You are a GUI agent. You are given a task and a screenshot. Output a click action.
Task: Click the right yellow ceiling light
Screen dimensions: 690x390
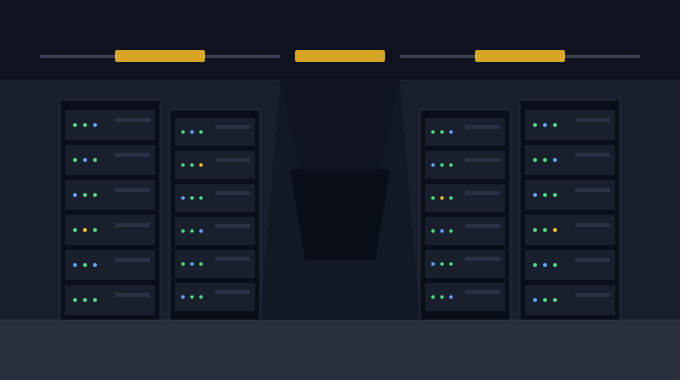(520, 56)
